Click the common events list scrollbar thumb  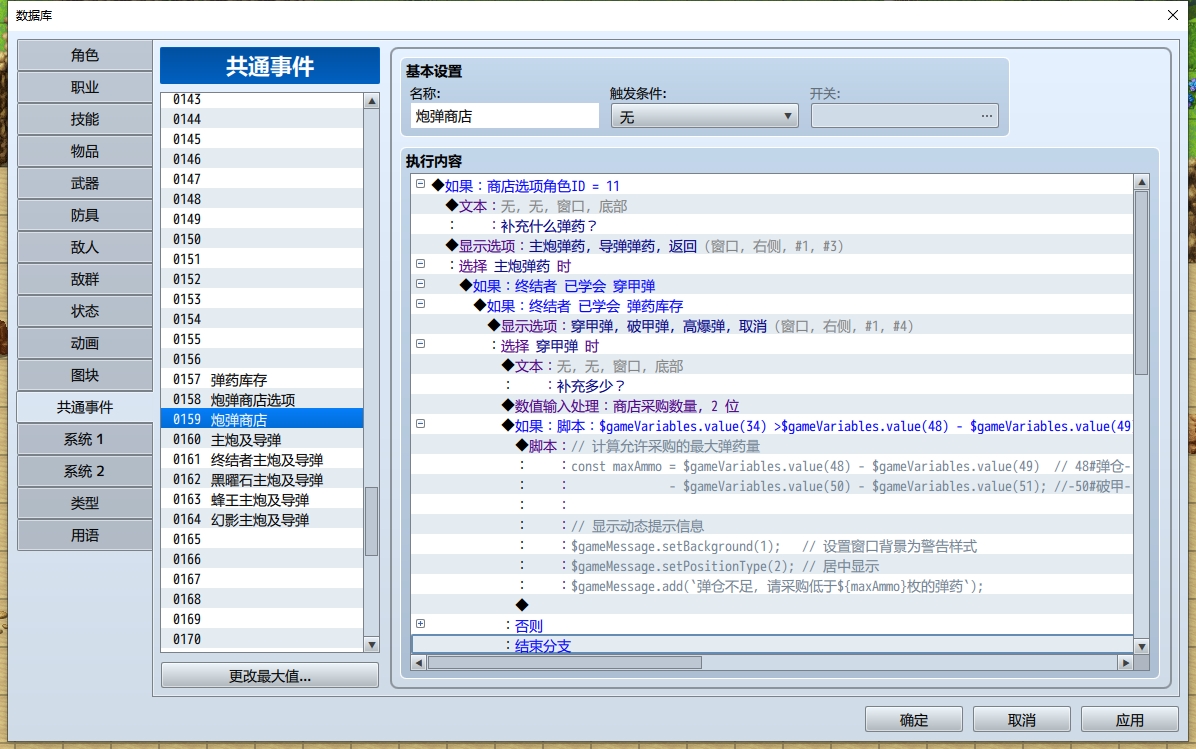[371, 522]
